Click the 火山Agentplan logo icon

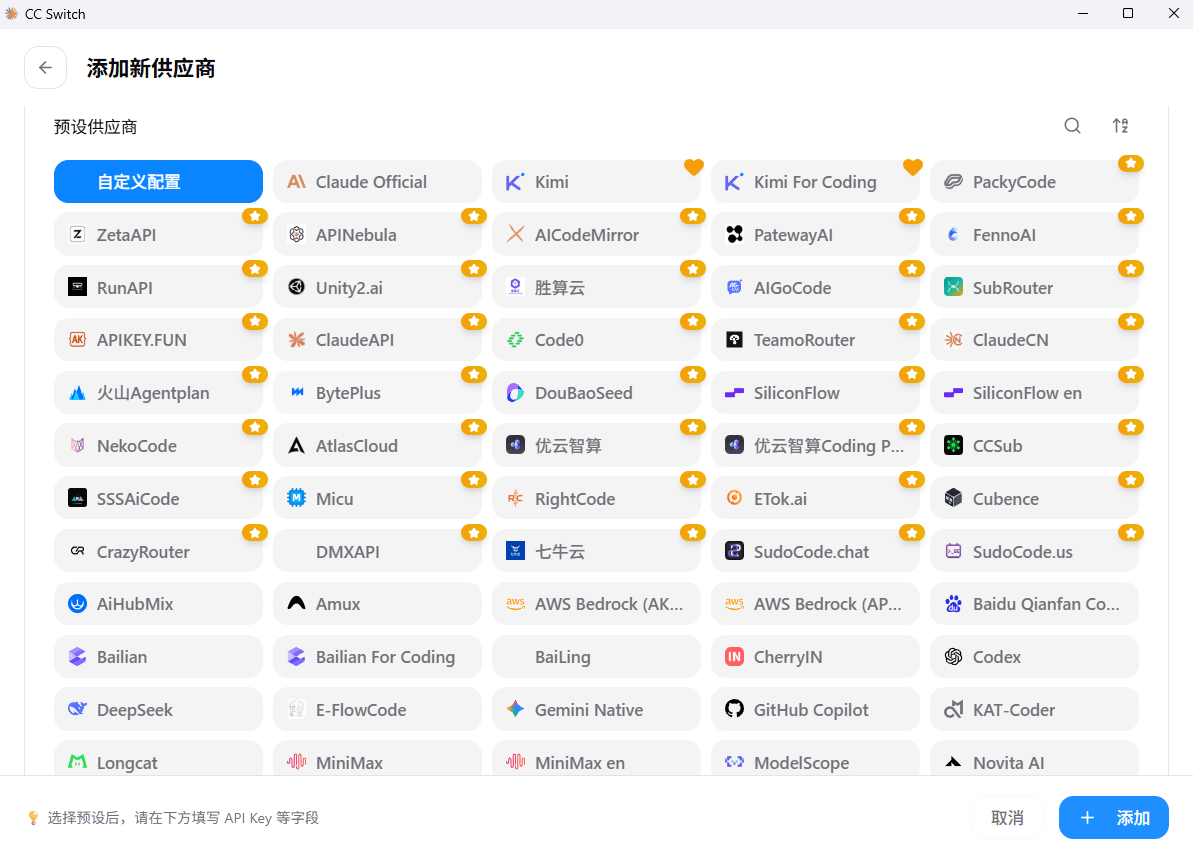[78, 393]
